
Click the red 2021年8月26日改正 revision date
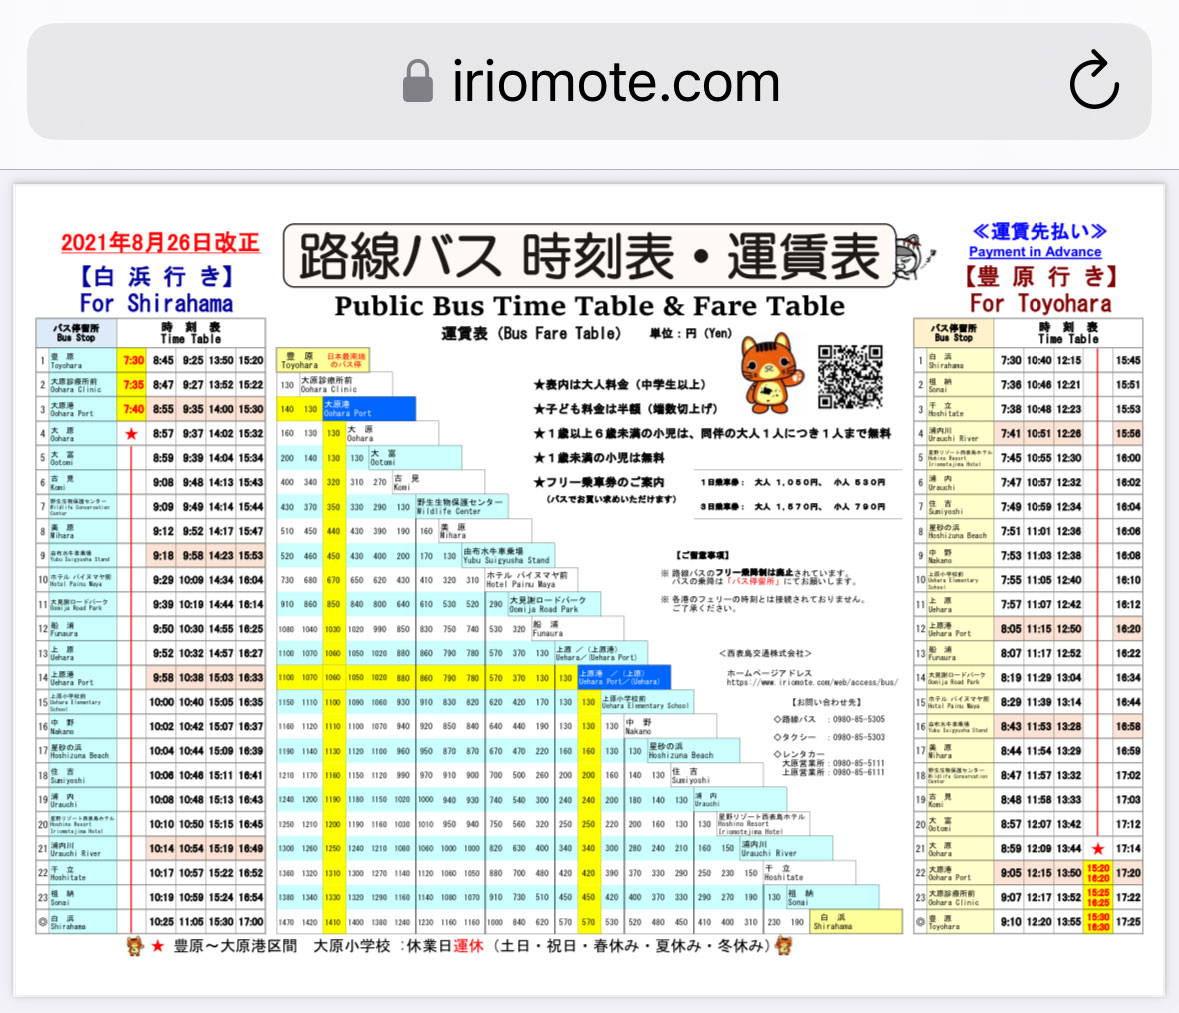[160, 243]
